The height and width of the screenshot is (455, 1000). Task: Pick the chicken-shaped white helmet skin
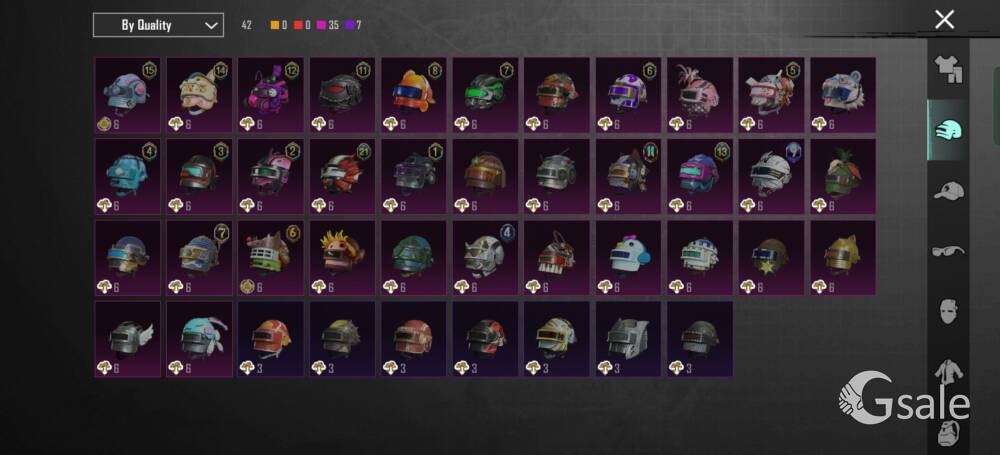(x=629, y=258)
